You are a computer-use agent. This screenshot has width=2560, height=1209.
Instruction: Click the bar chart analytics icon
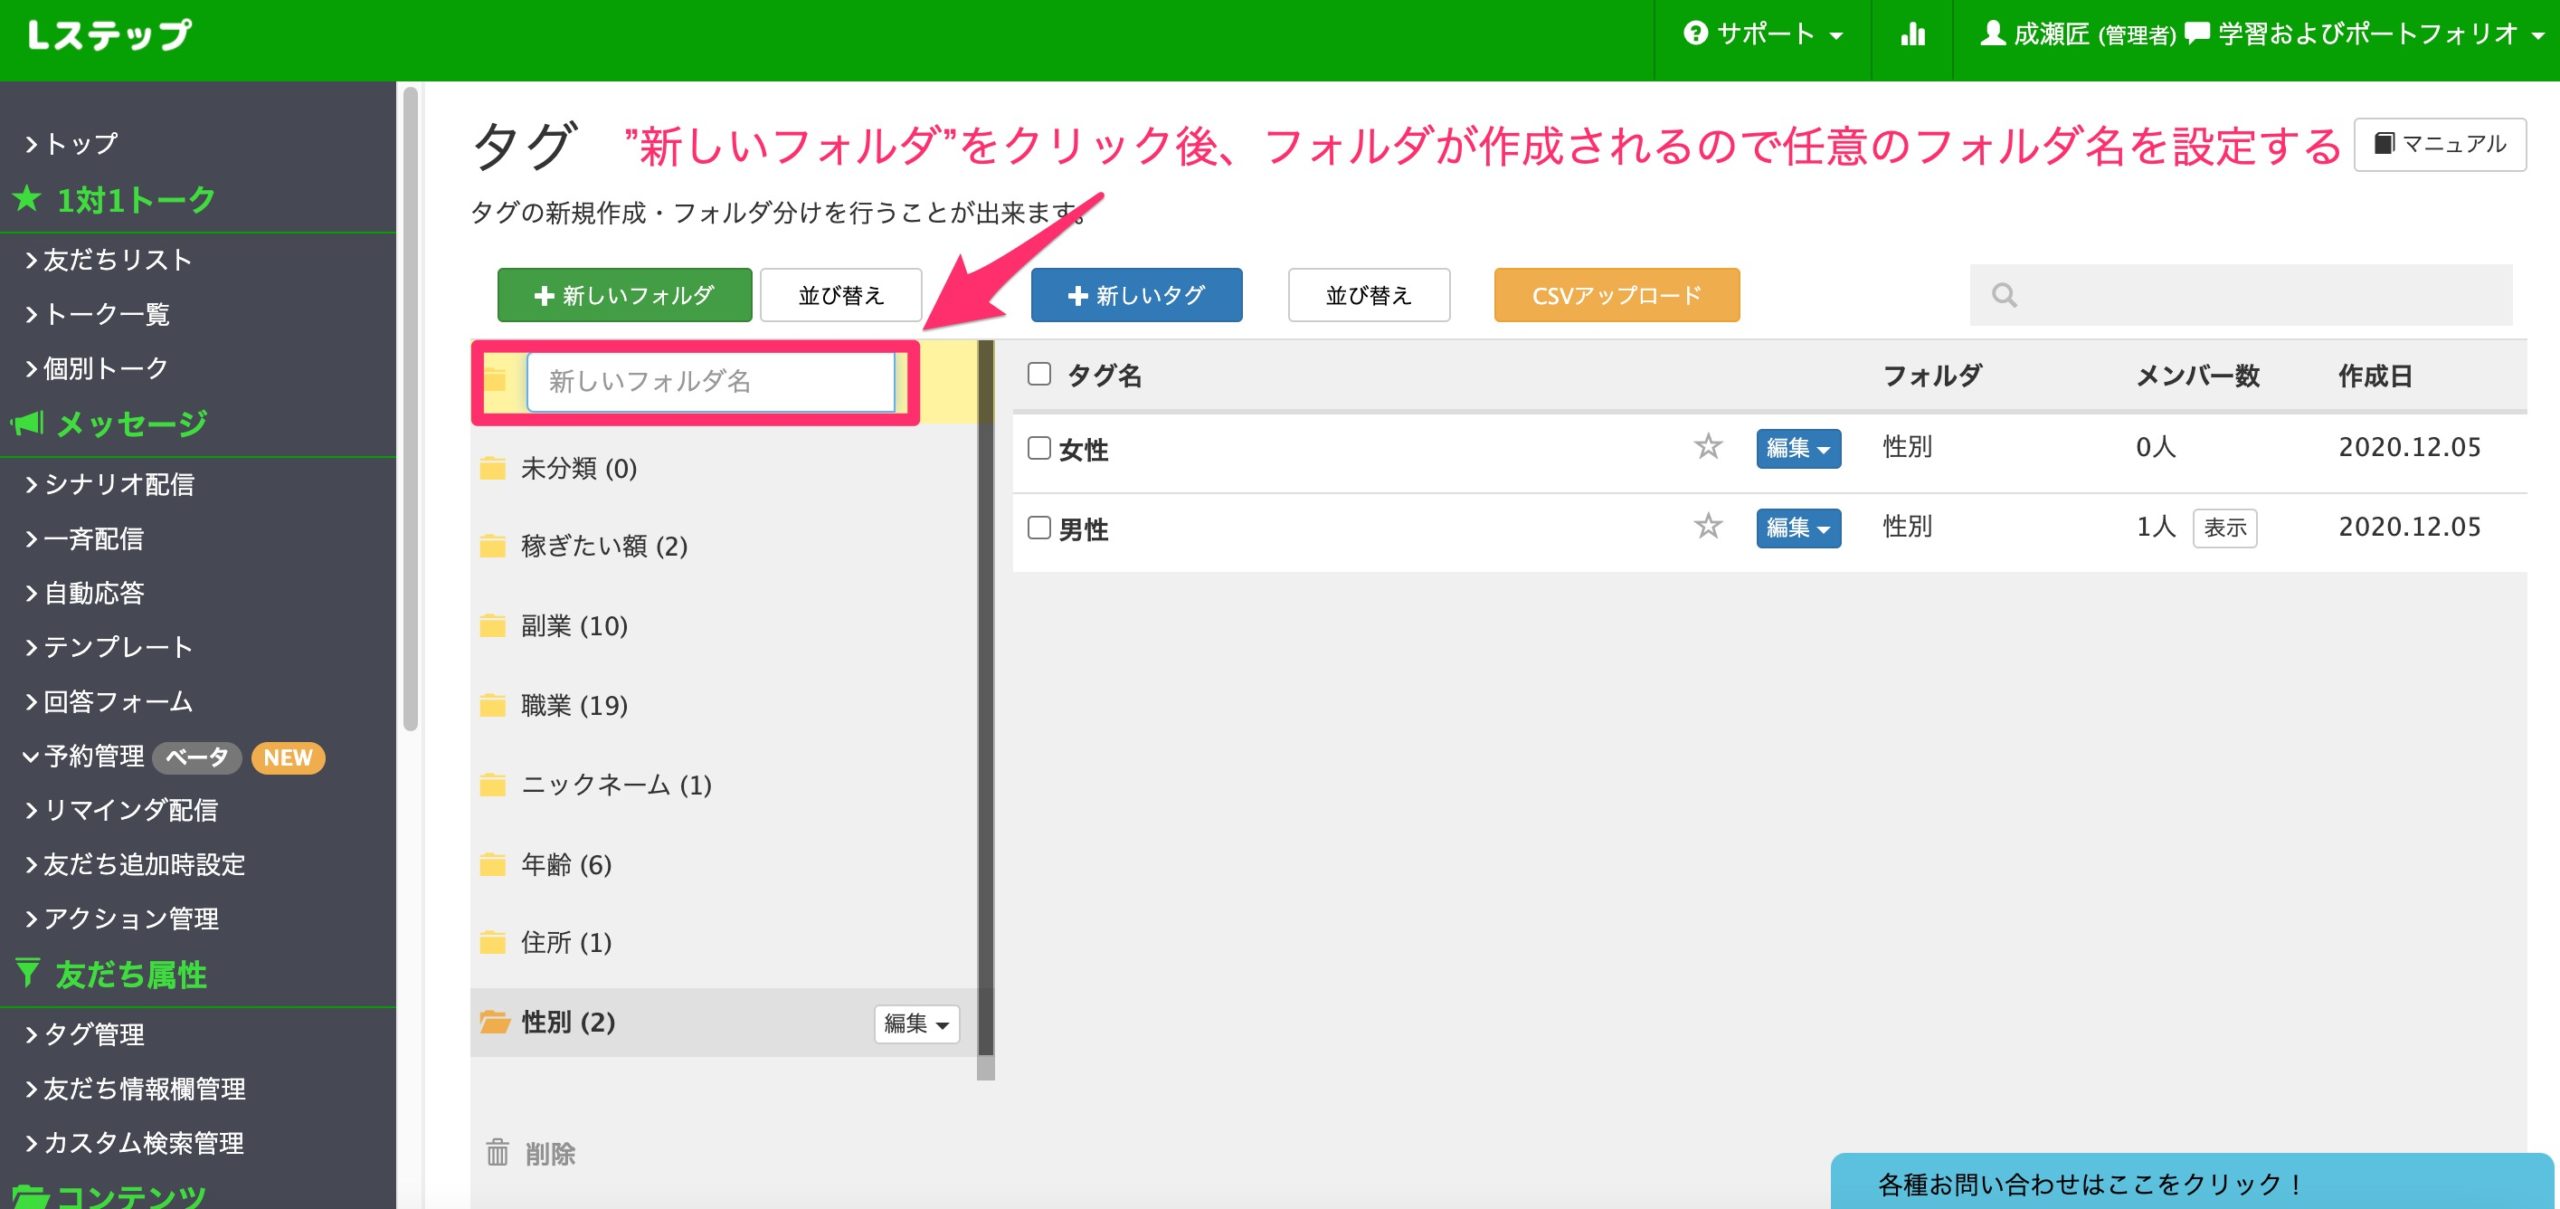1912,36
